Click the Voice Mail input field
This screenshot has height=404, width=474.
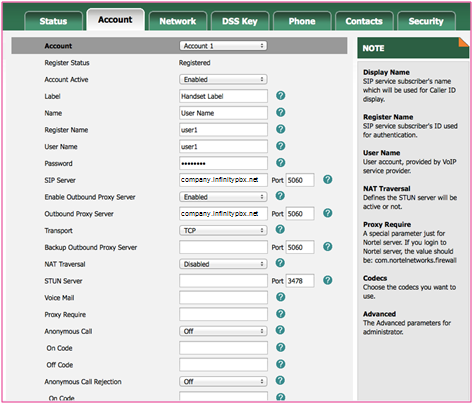tap(223, 298)
